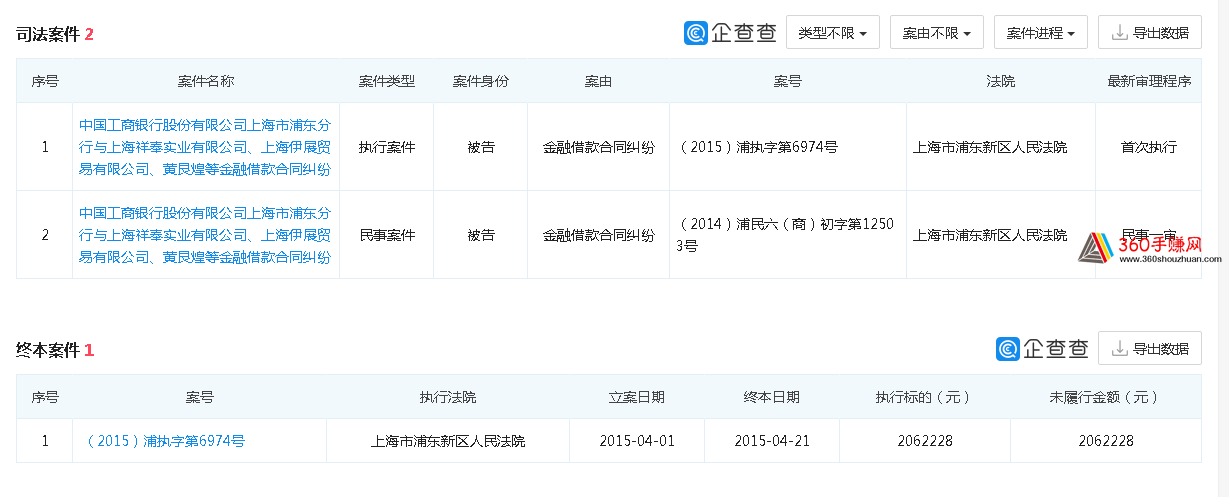
Task: Click the 司法案件 section heading
Action: pyautogui.click(x=48, y=34)
